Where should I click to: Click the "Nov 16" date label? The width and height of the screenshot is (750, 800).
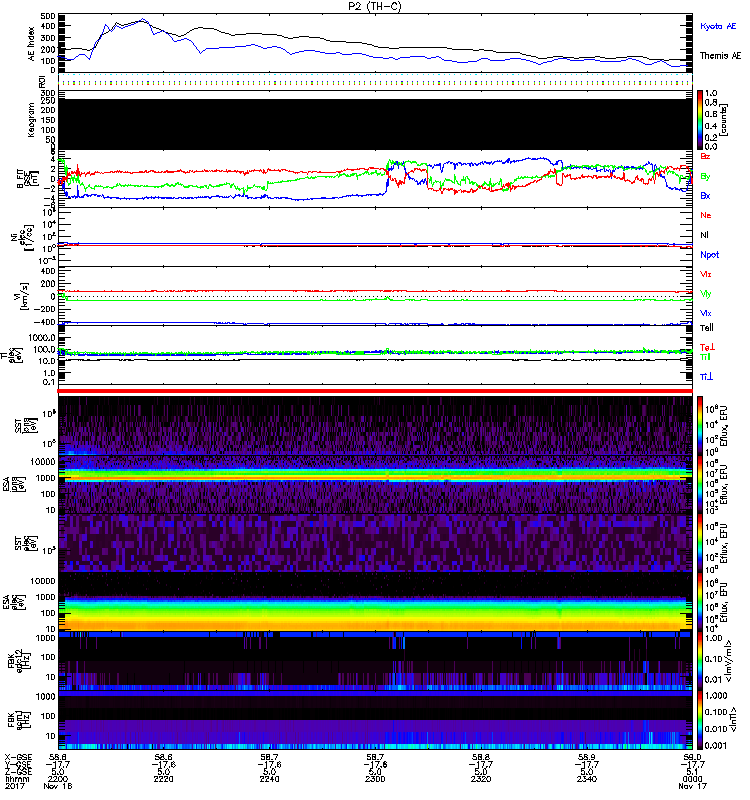(57, 786)
